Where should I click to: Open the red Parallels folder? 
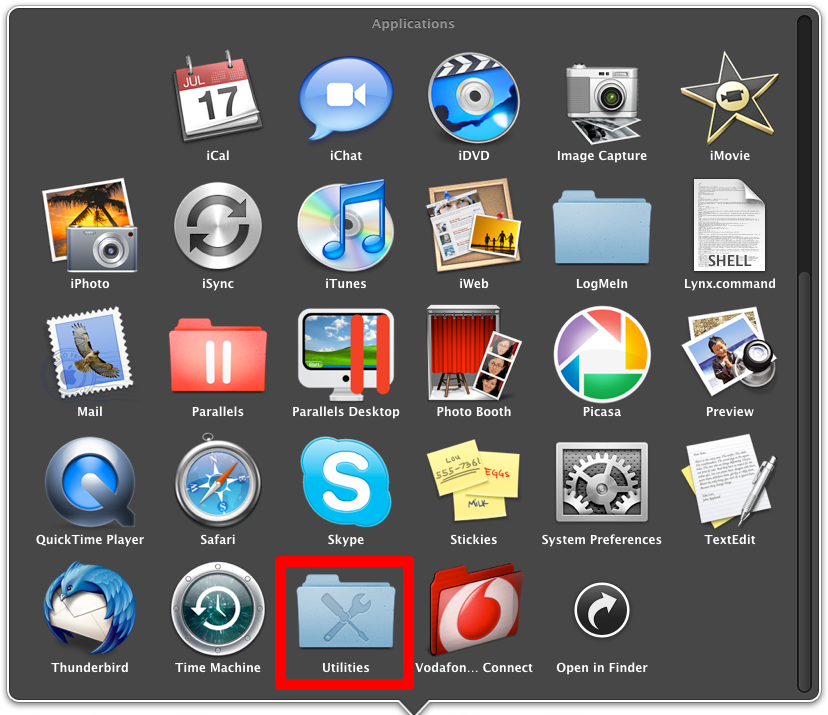click(218, 355)
